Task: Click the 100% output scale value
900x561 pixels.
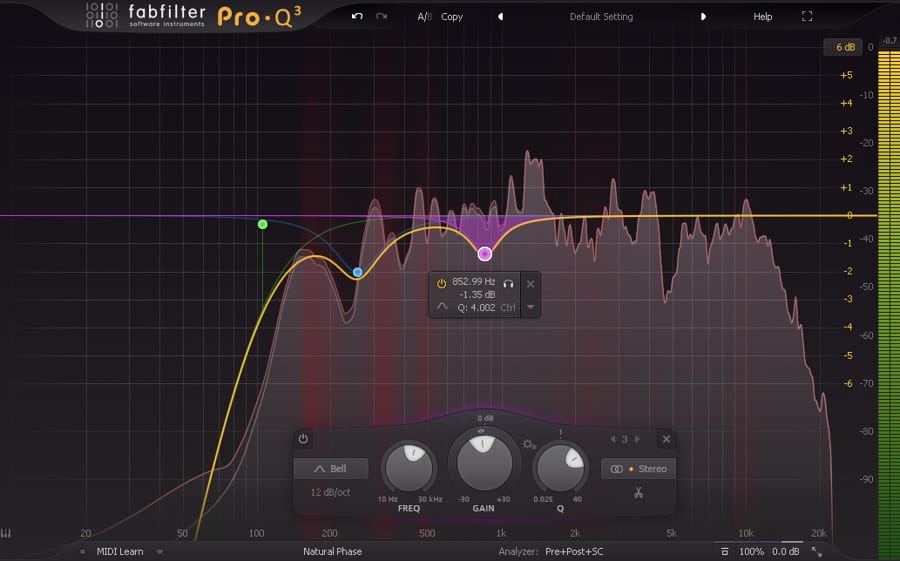Action: (x=751, y=552)
